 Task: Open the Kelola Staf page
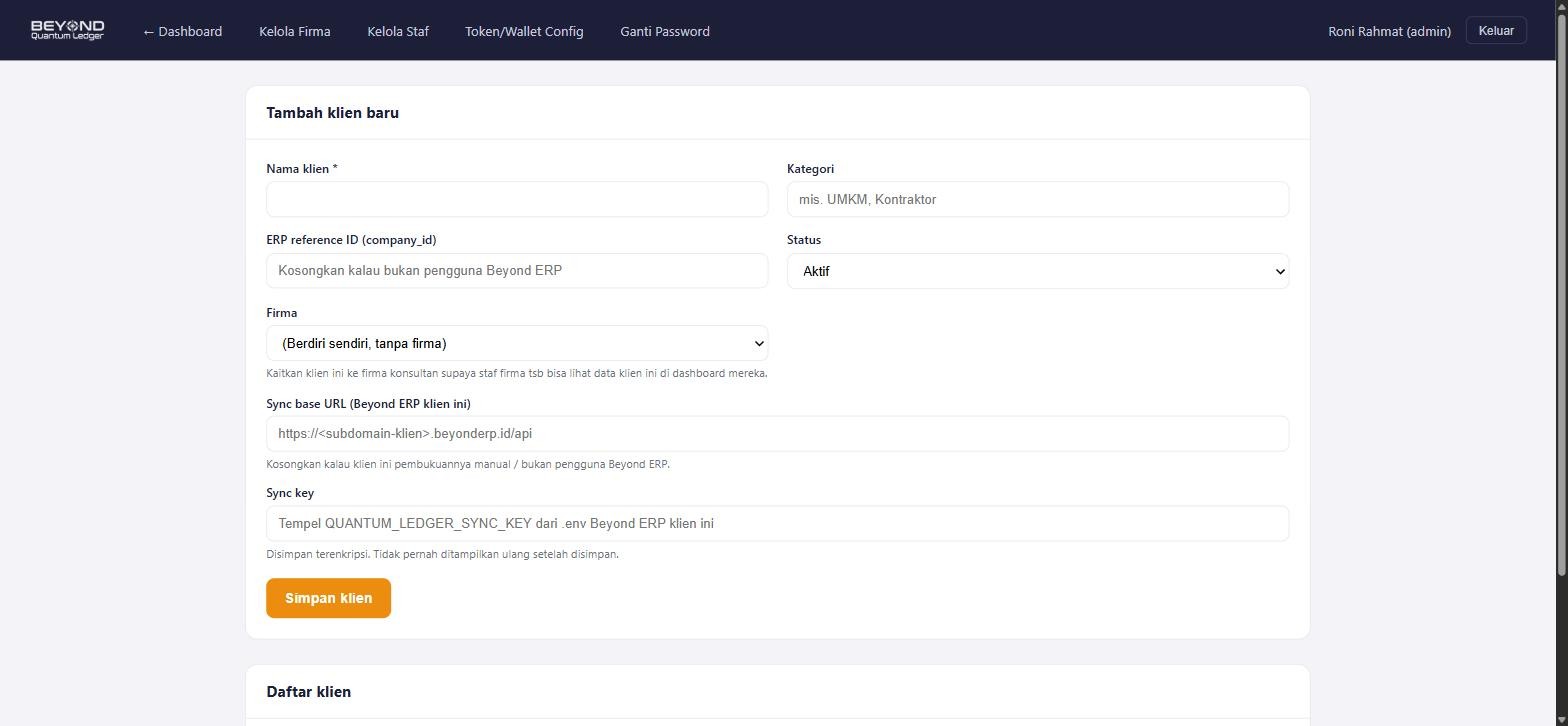click(398, 31)
